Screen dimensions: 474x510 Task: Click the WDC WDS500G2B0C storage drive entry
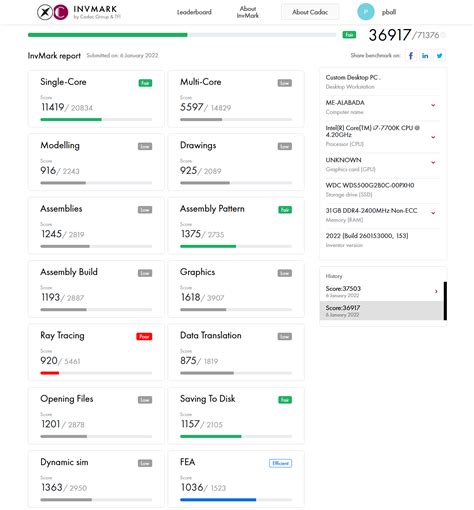point(383,189)
